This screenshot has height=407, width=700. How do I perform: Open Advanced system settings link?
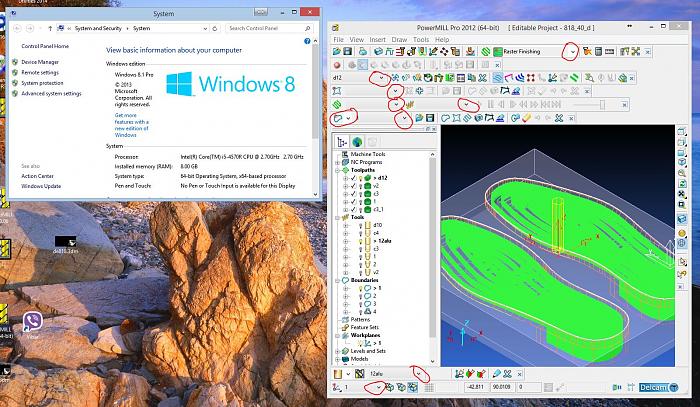[51, 93]
